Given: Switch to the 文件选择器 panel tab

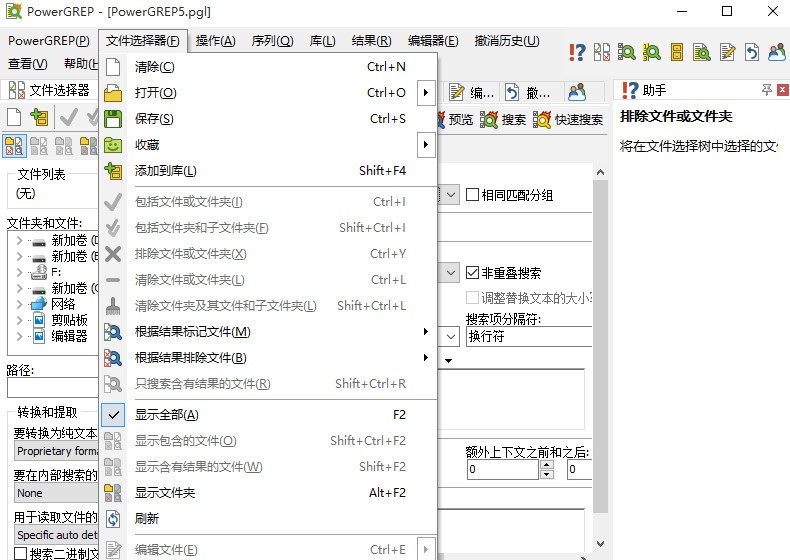Looking at the screenshot, I should point(49,90).
